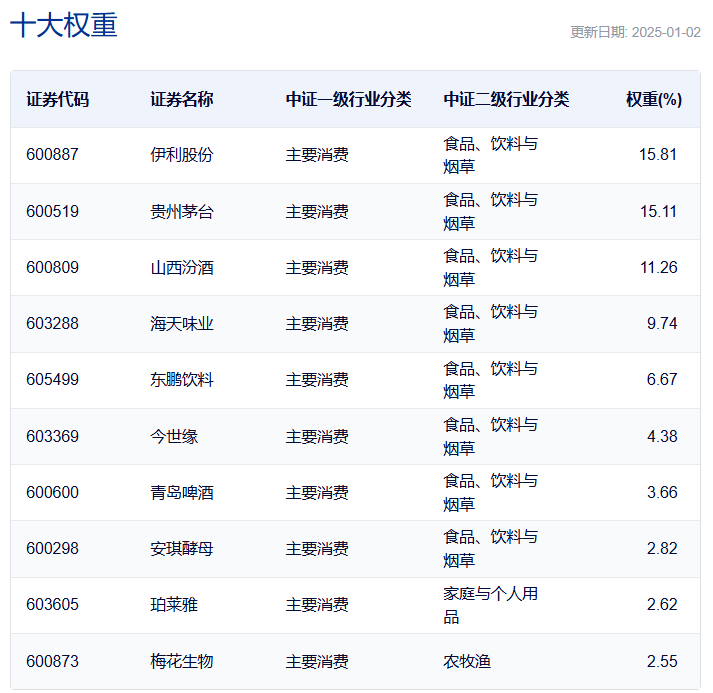Click weight value 2.82

point(662,548)
